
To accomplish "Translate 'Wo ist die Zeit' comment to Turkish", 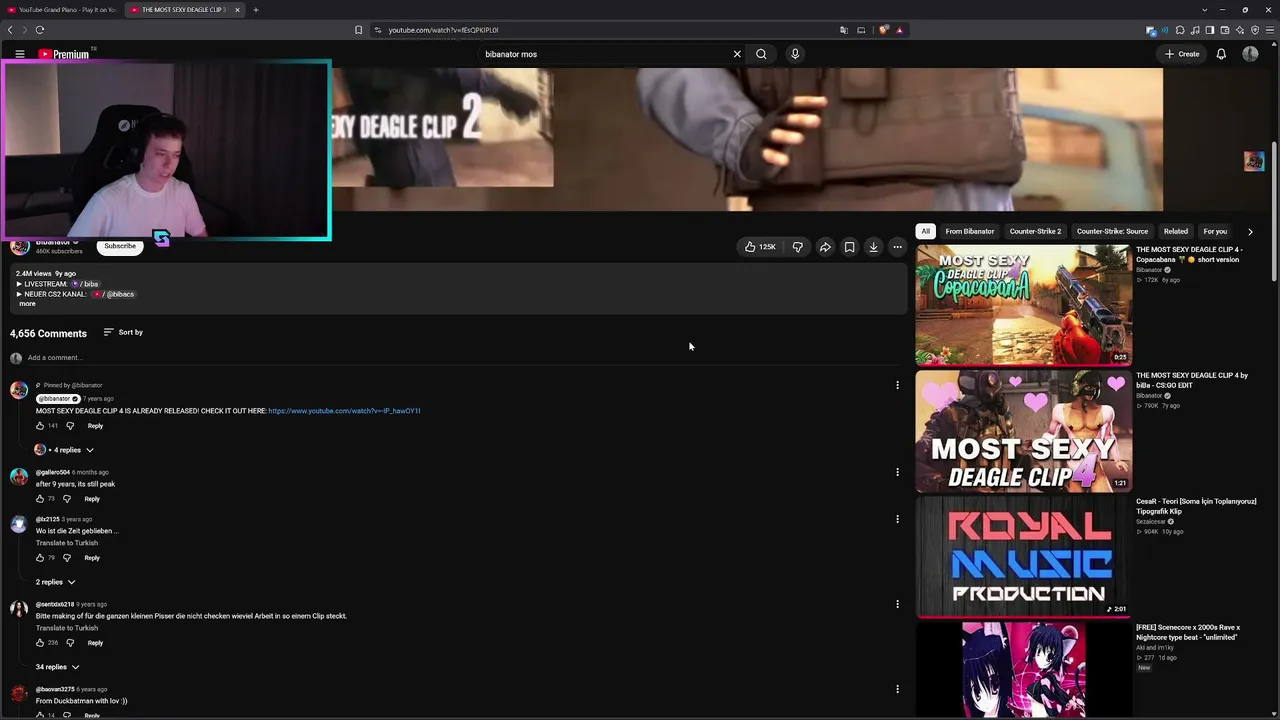I will tap(67, 543).
